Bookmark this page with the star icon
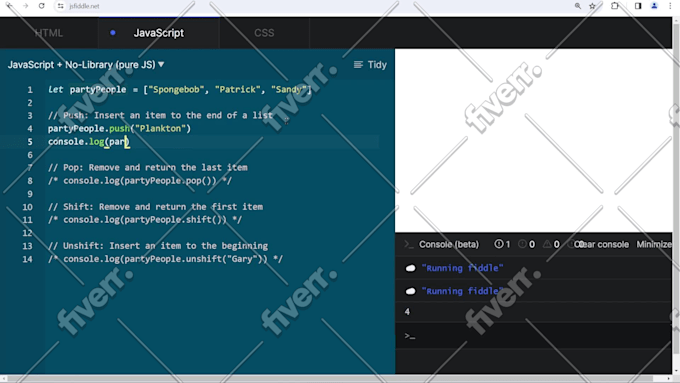Image resolution: width=680 pixels, height=383 pixels. point(592,6)
